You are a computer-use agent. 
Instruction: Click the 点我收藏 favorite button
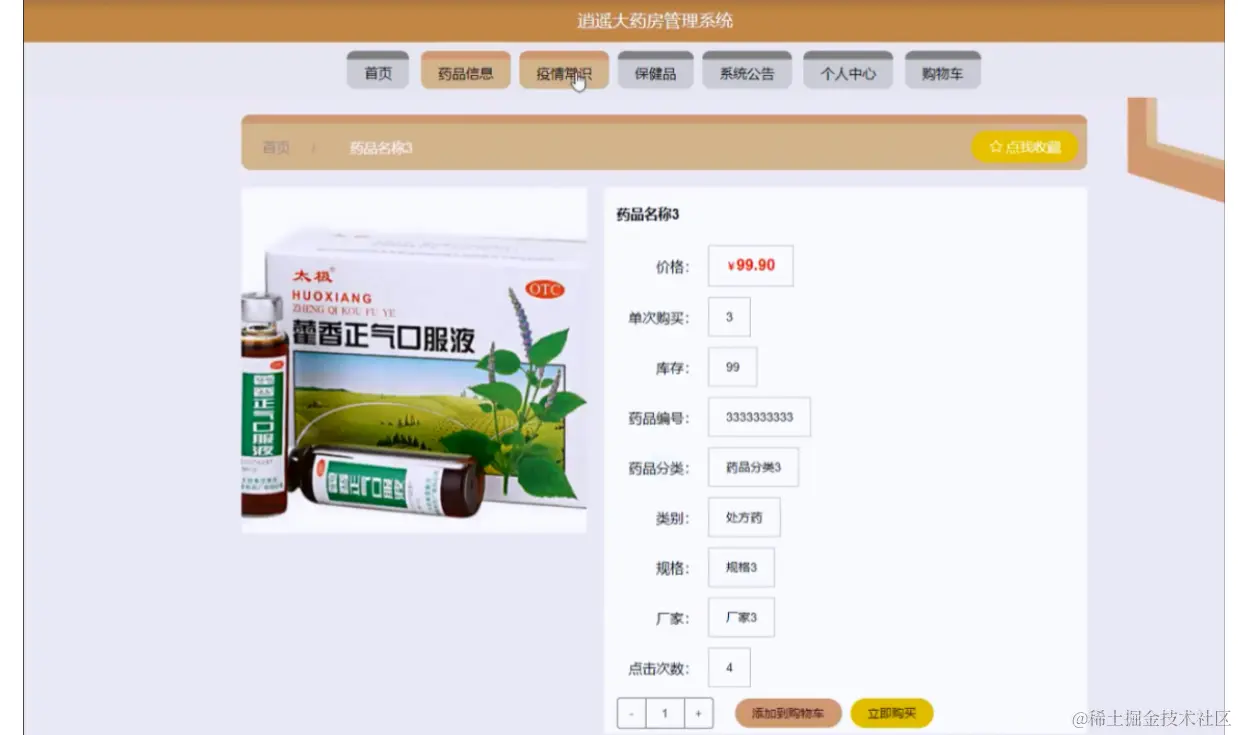(x=1025, y=147)
